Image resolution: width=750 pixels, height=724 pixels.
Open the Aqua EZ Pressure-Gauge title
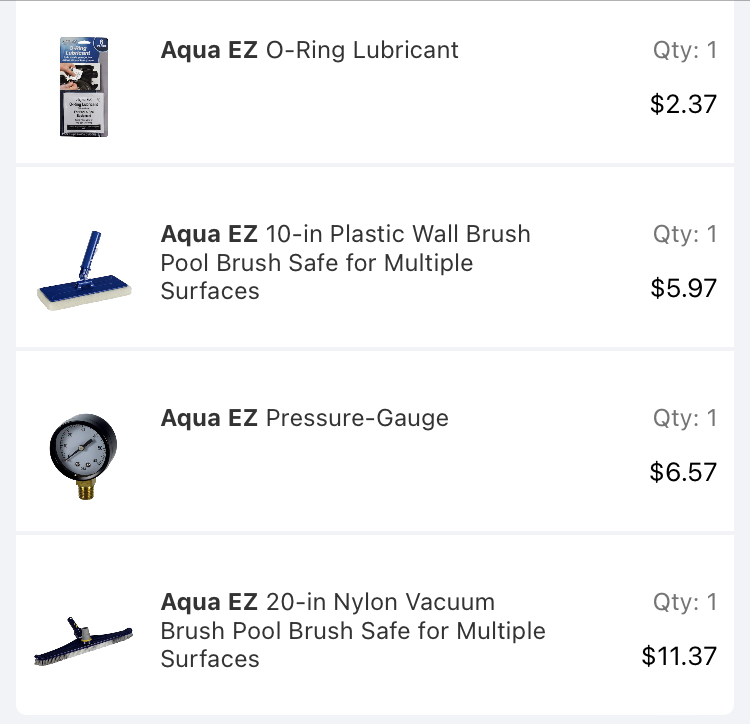[305, 418]
